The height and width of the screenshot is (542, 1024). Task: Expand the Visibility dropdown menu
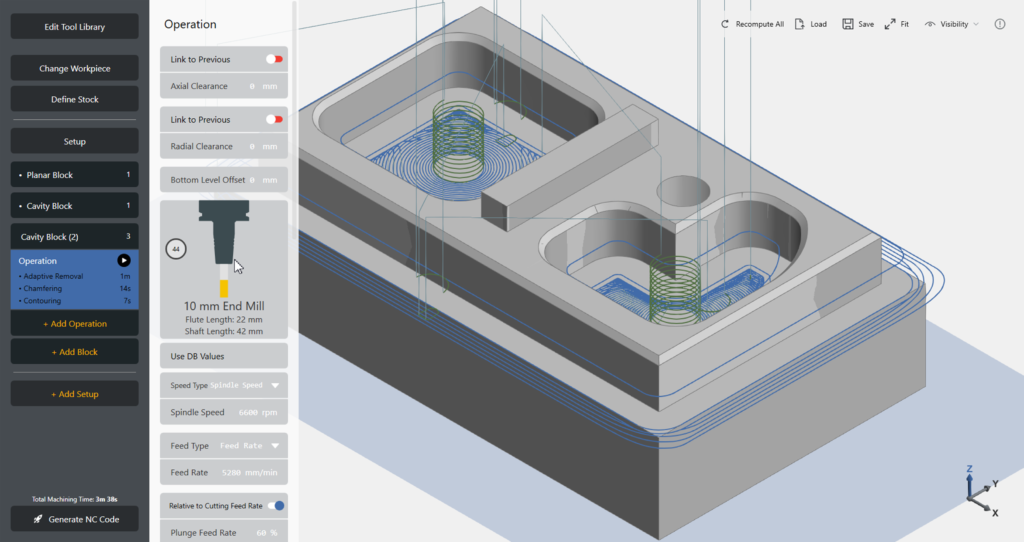951,24
